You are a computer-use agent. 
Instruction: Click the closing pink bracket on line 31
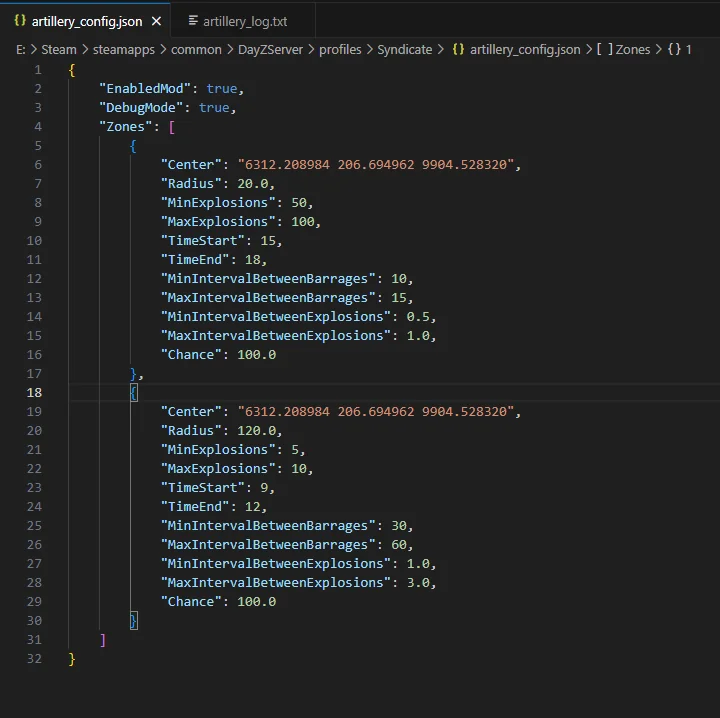(103, 640)
